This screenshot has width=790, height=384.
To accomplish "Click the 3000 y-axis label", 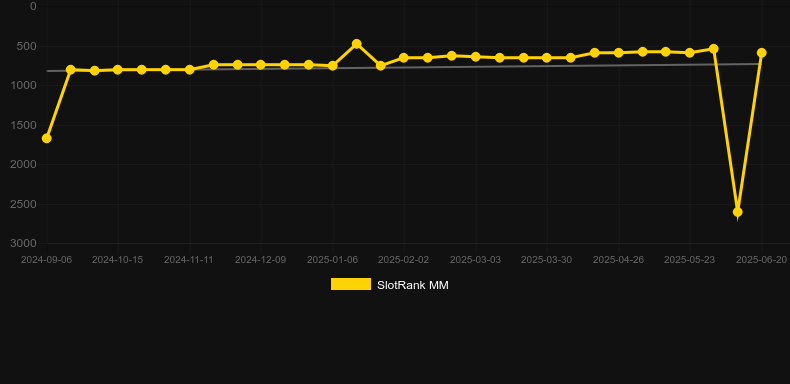I will click(24, 243).
